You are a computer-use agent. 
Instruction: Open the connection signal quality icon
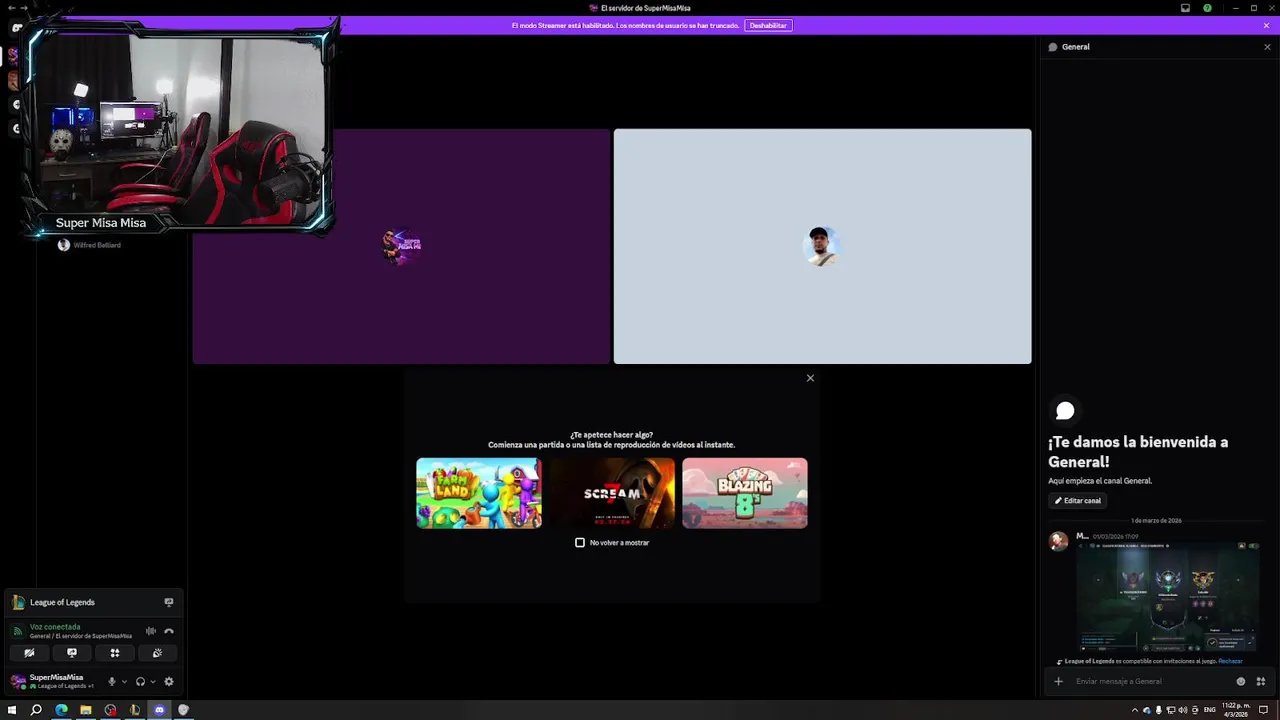pyautogui.click(x=18, y=631)
